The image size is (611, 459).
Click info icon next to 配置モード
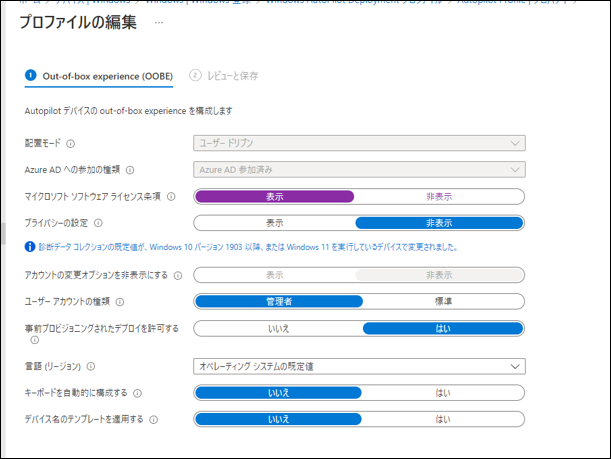pyautogui.click(x=71, y=144)
